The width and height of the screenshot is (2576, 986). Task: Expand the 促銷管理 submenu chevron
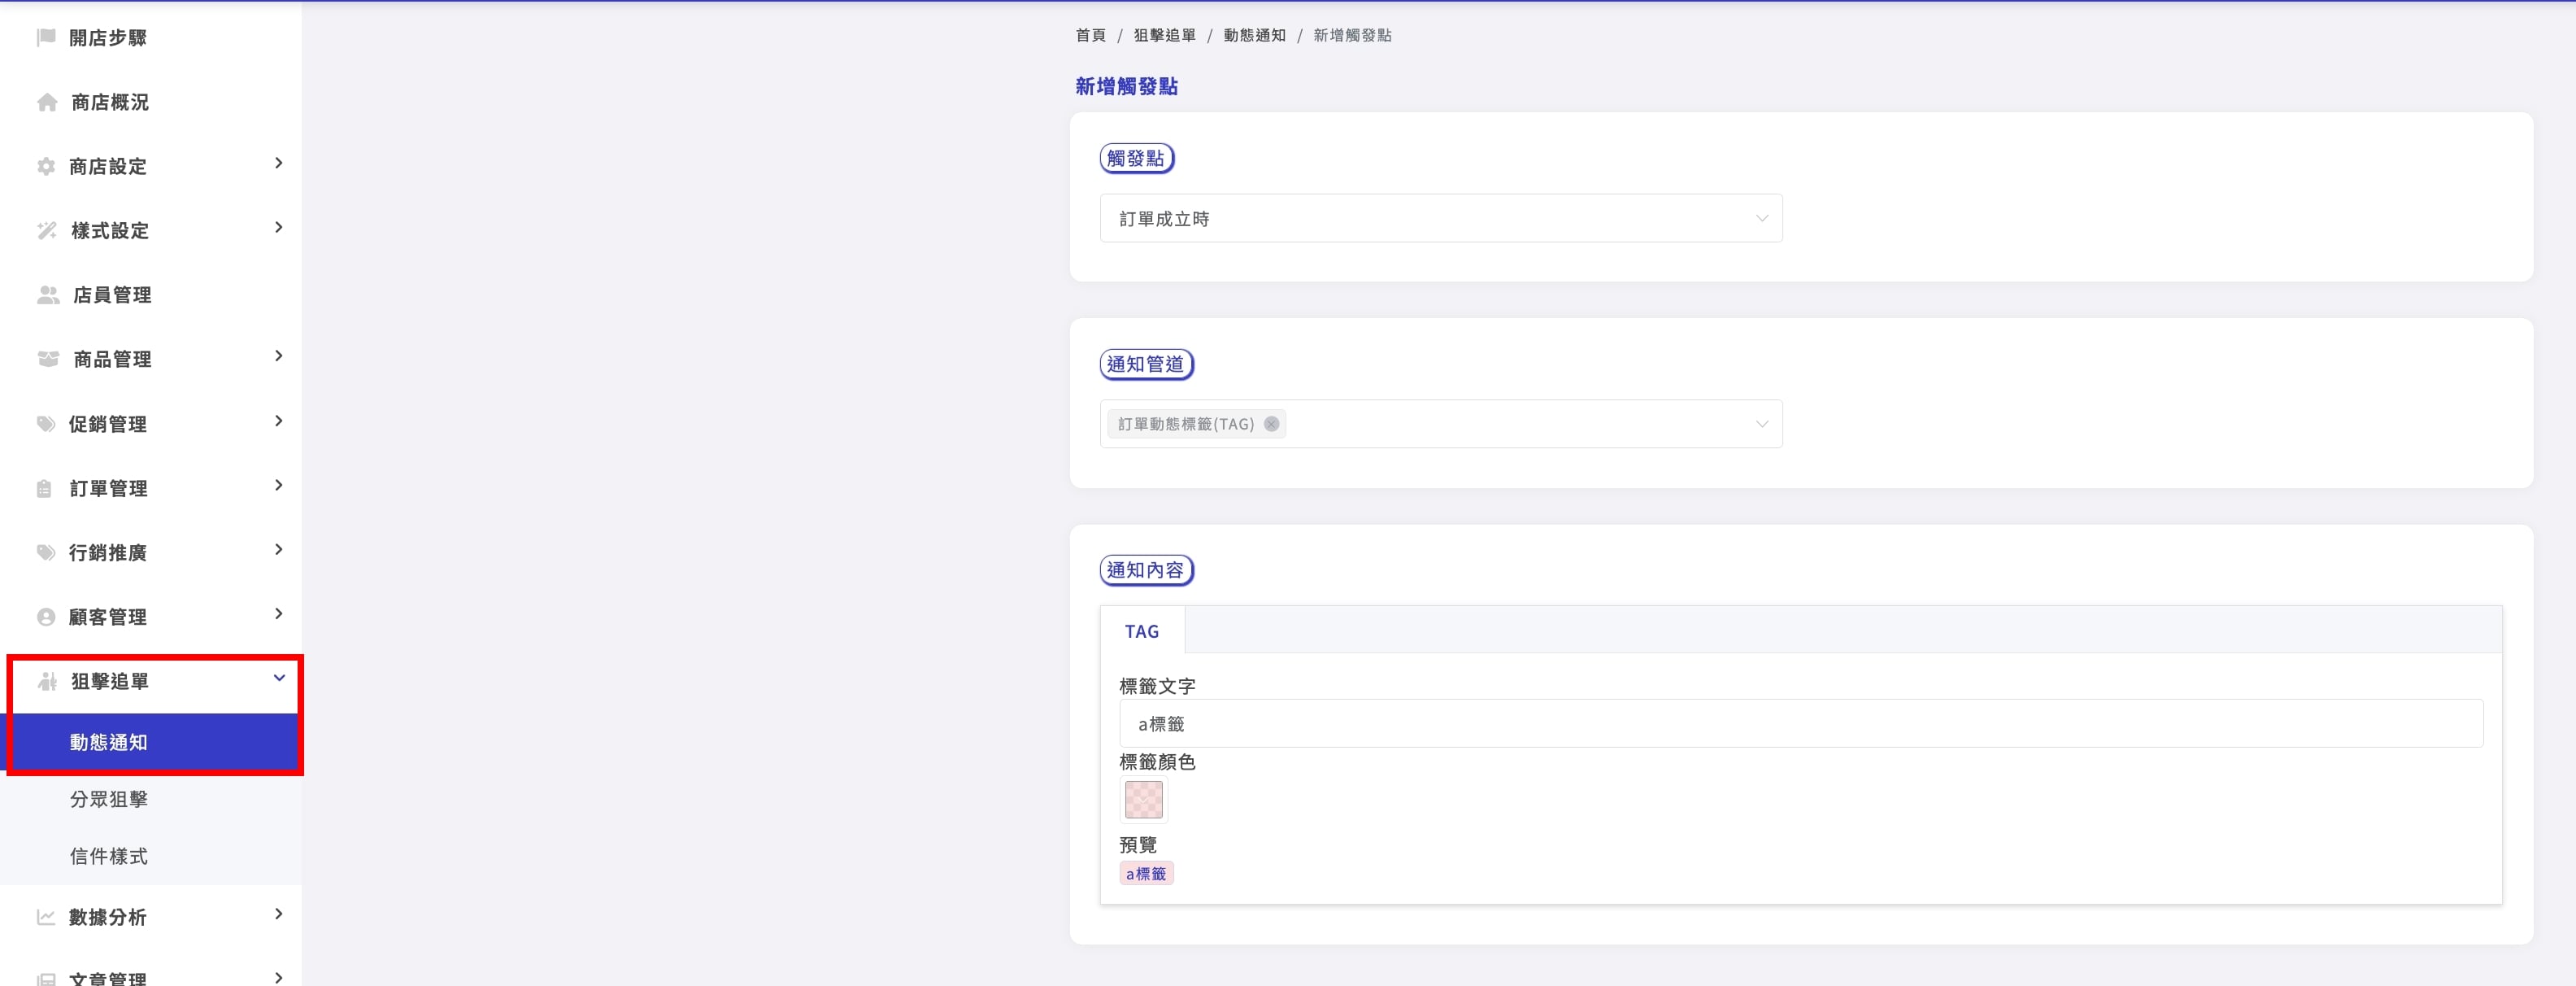point(279,421)
